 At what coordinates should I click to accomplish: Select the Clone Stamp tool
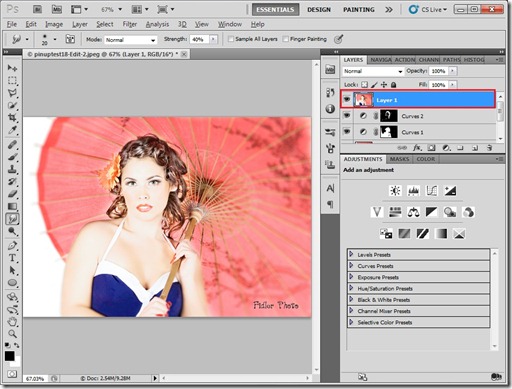click(x=12, y=169)
